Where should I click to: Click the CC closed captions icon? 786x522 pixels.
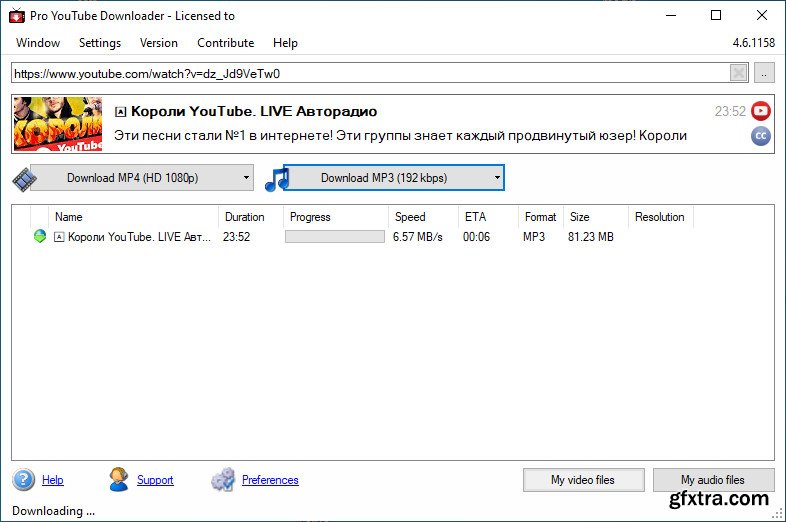coord(762,136)
